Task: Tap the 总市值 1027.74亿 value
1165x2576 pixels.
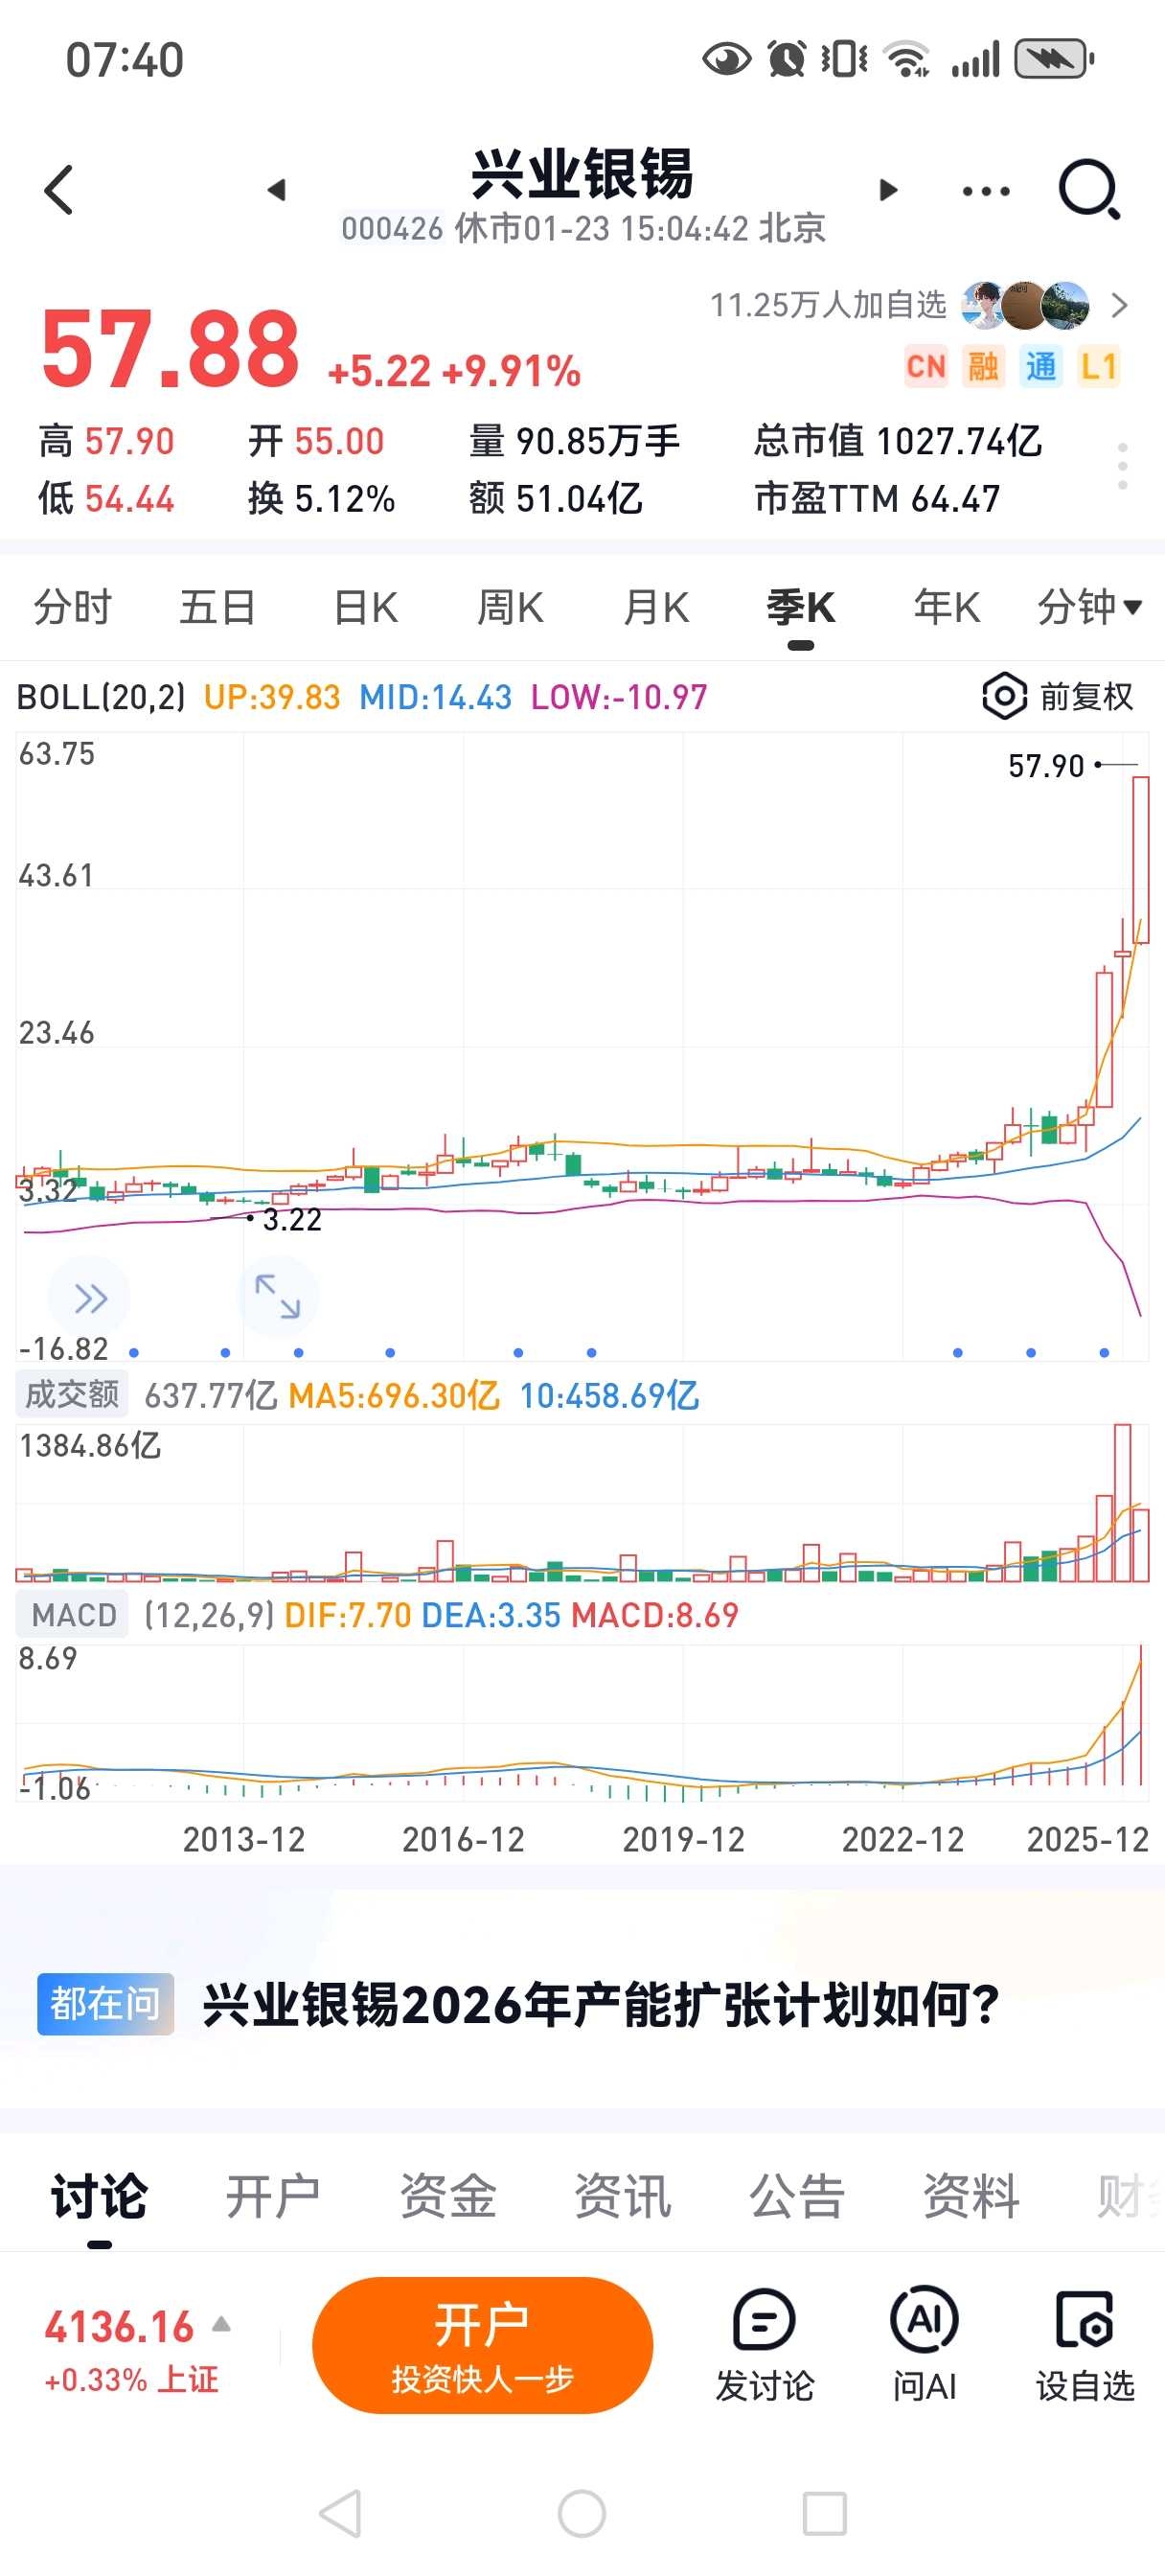Action: tap(898, 441)
